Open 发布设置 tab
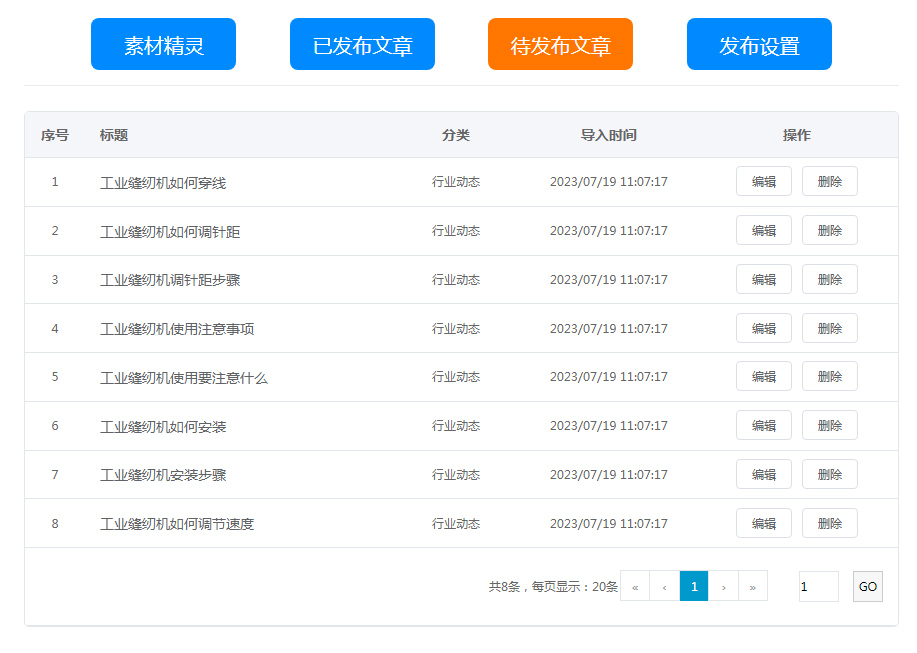 click(x=759, y=45)
